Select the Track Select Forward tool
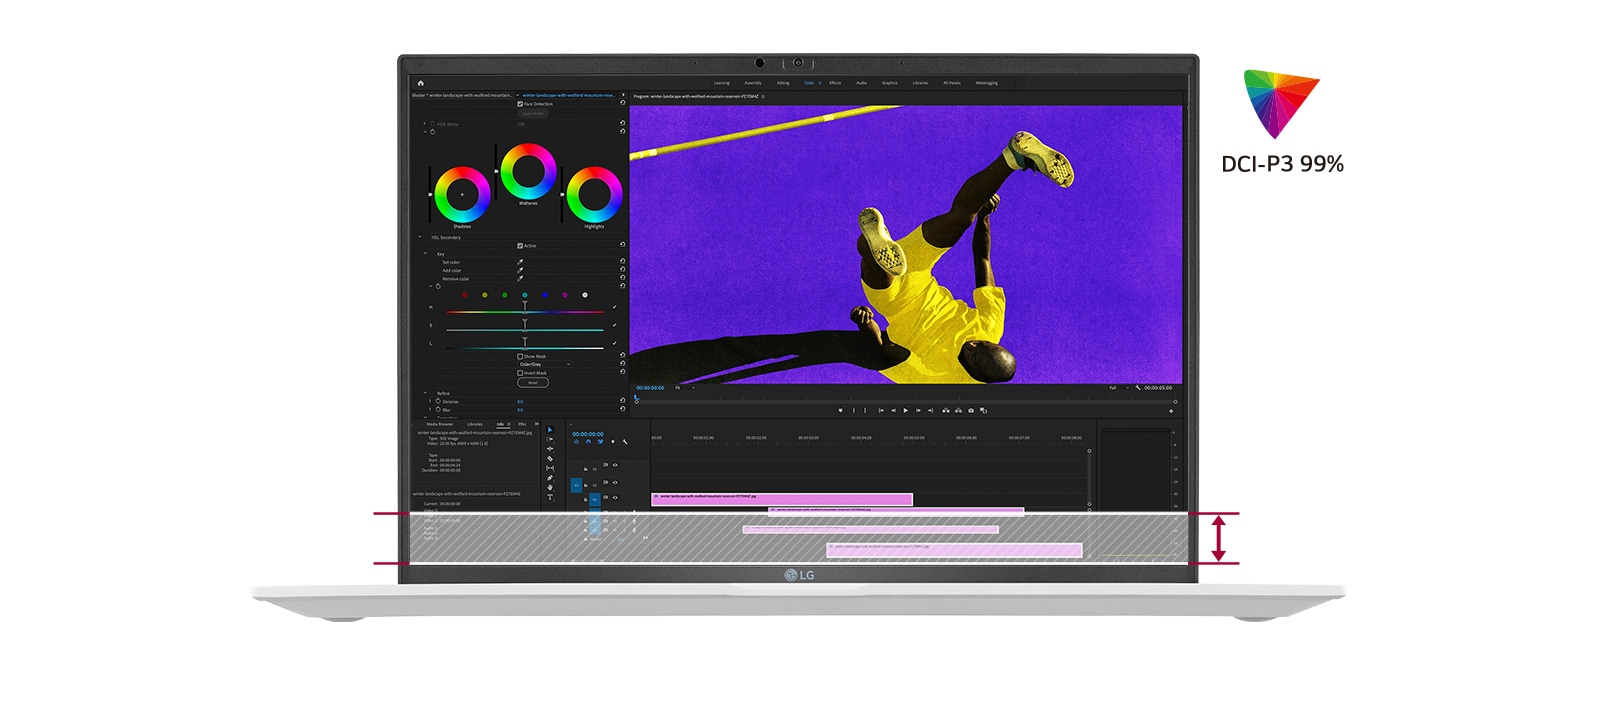 550,439
